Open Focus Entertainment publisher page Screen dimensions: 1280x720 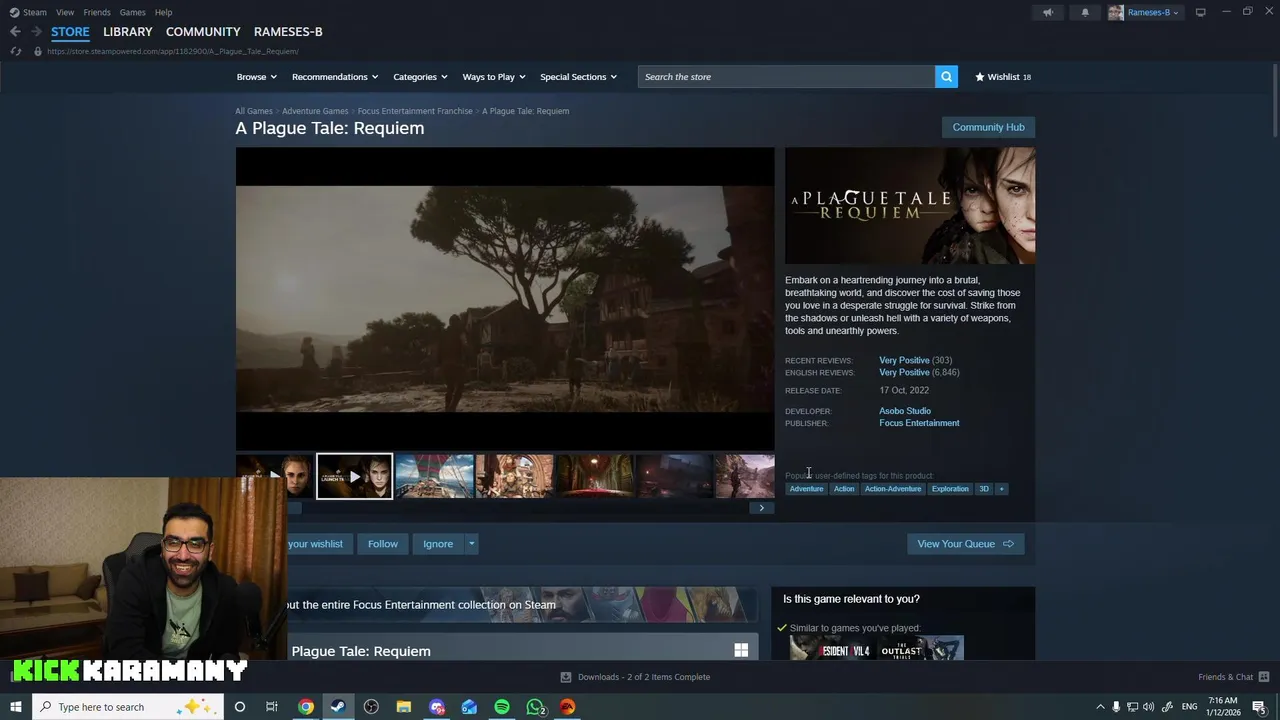click(x=919, y=423)
